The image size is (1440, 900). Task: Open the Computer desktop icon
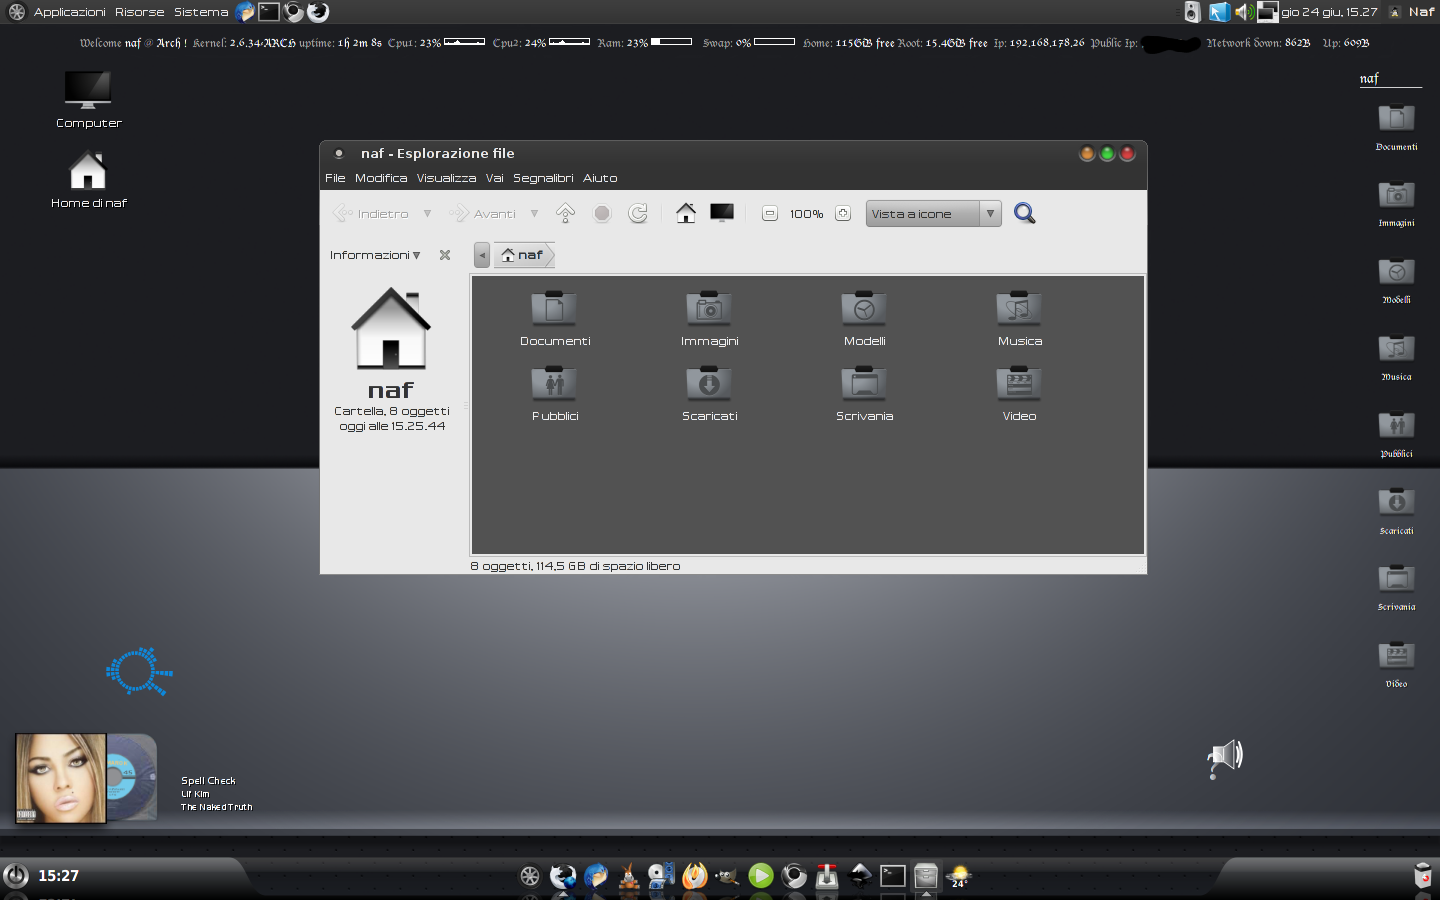[88, 100]
